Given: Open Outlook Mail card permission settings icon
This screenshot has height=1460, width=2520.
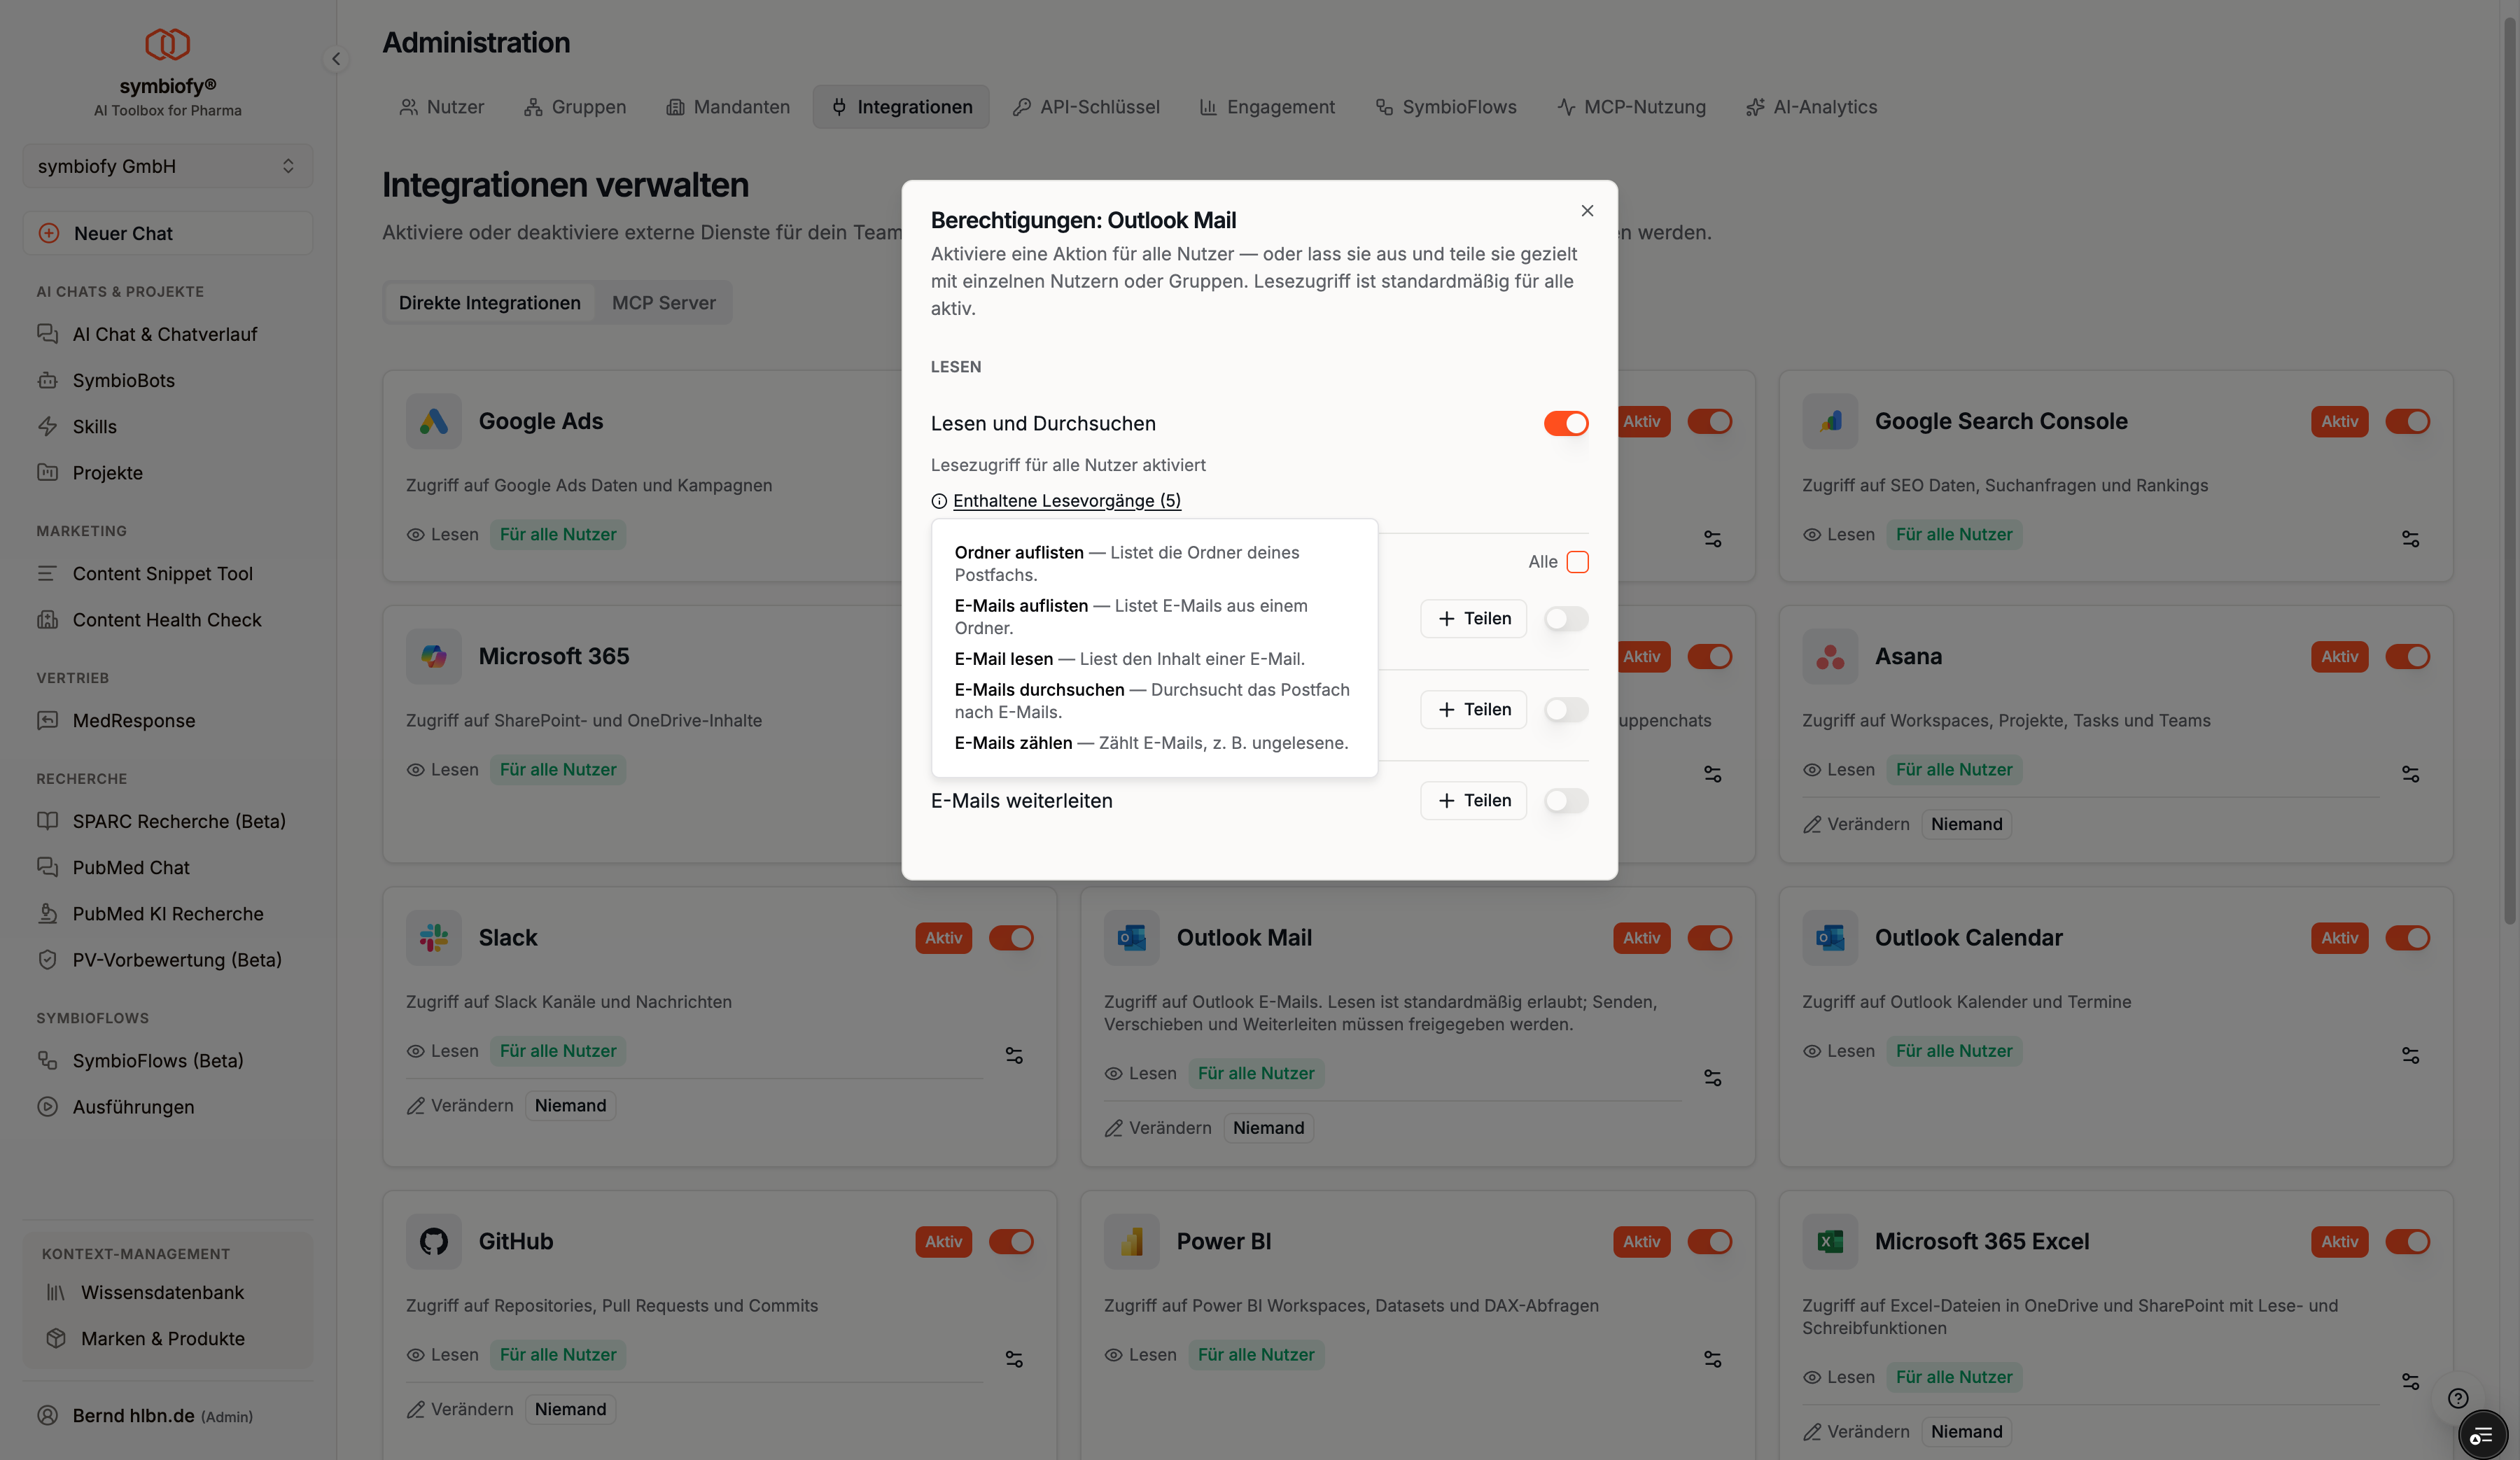Looking at the screenshot, I should click(x=1712, y=1078).
